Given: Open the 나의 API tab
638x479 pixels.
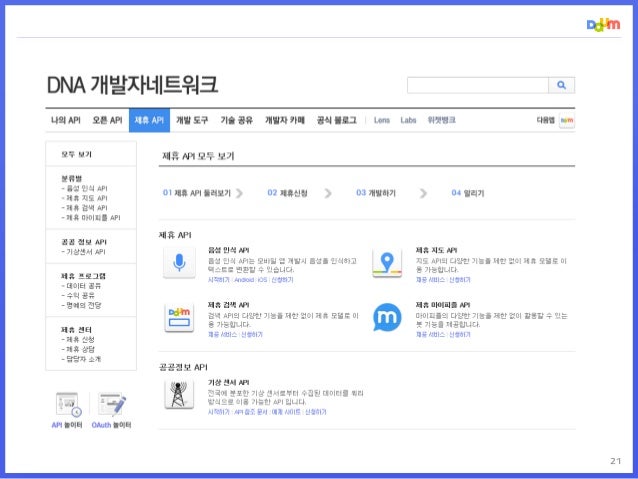Looking at the screenshot, I should [66, 120].
